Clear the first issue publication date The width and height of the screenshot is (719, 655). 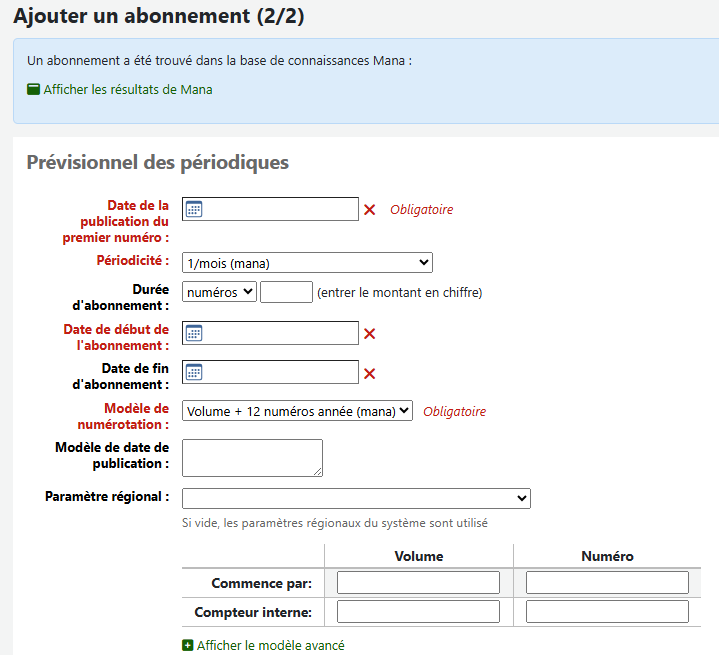[x=369, y=210]
